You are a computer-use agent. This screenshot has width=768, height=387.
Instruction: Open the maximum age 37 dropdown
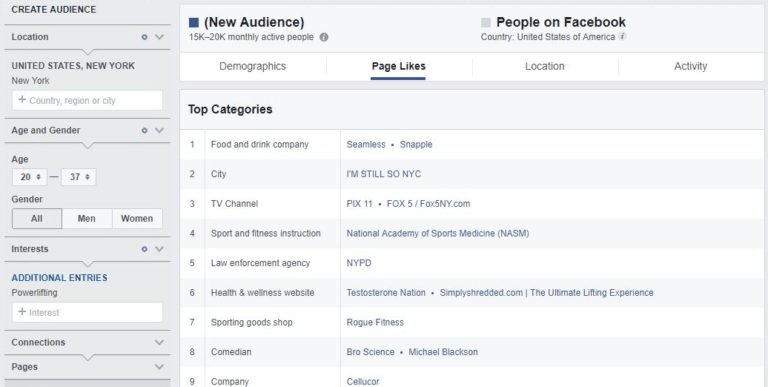tap(79, 177)
